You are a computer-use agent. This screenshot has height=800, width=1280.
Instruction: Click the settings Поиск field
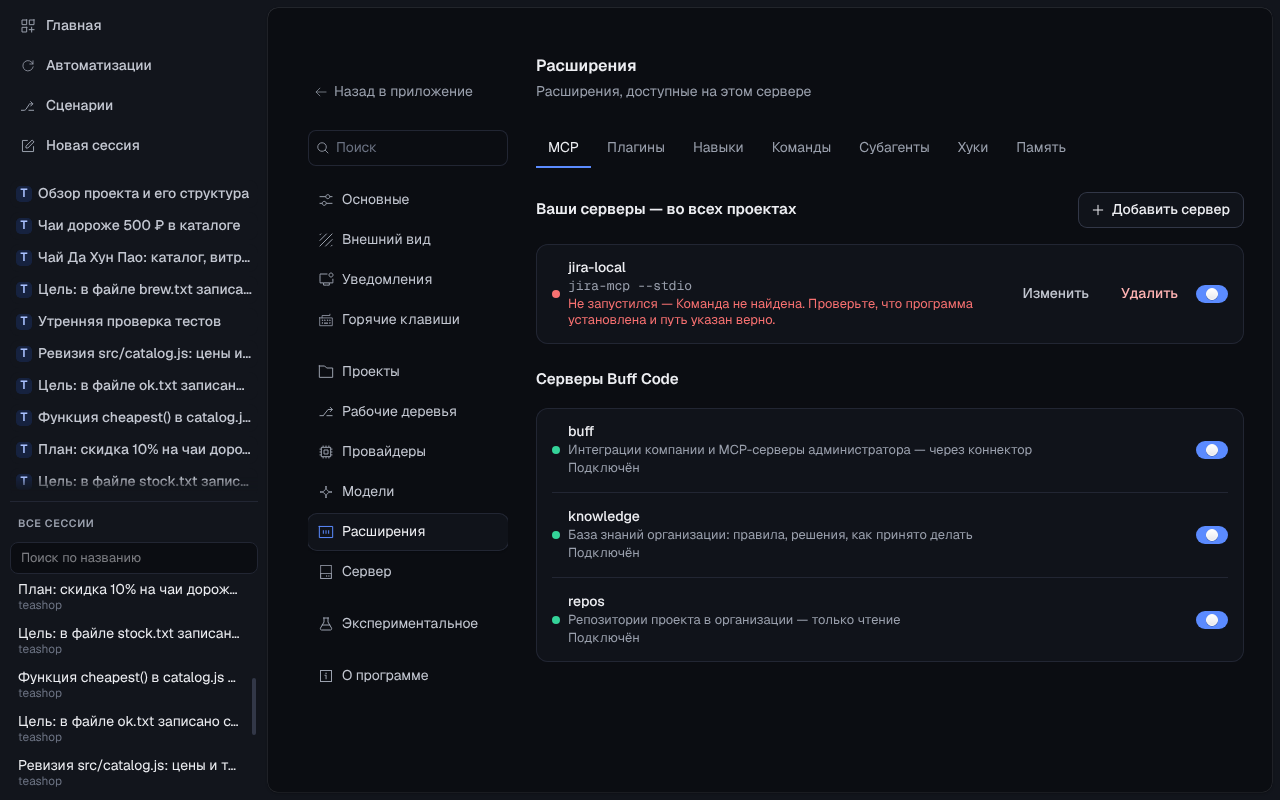[408, 147]
